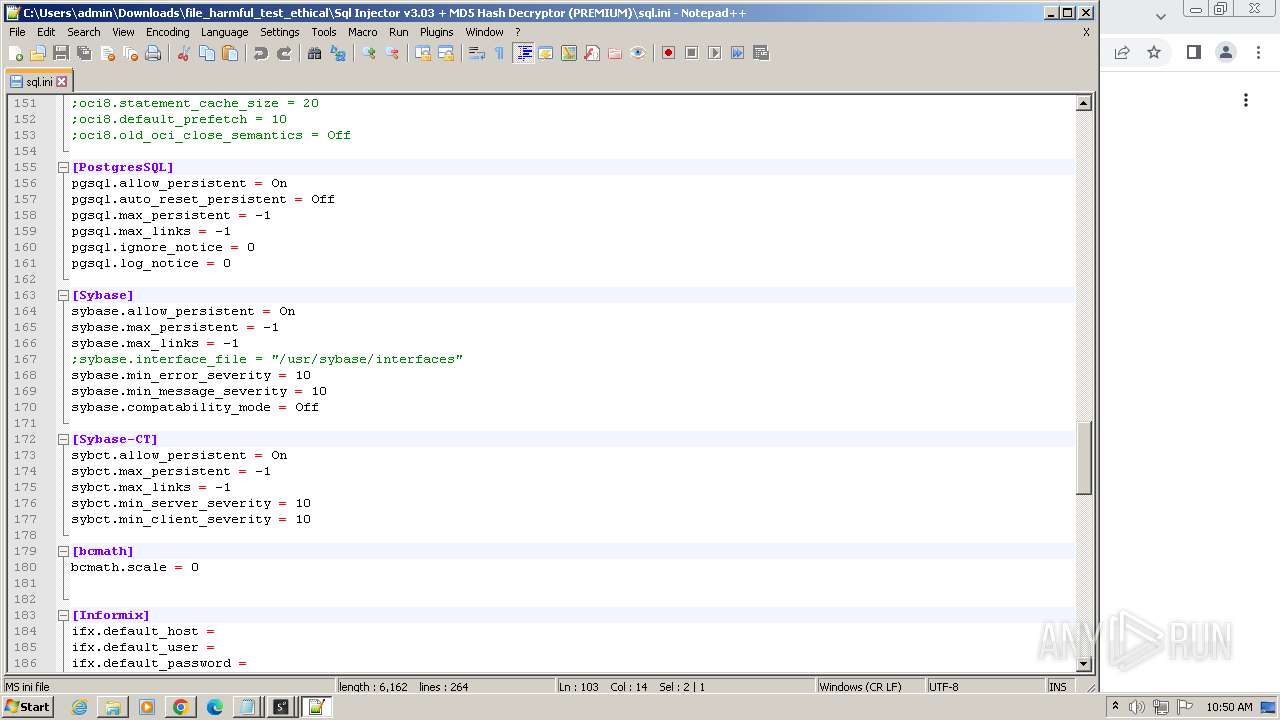Collapse the [Sybase] section fold
1280x720 pixels.
[x=63, y=295]
